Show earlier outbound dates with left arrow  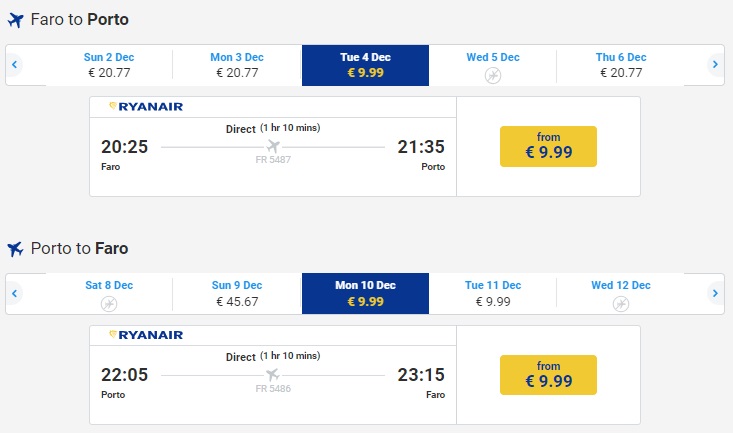point(15,65)
